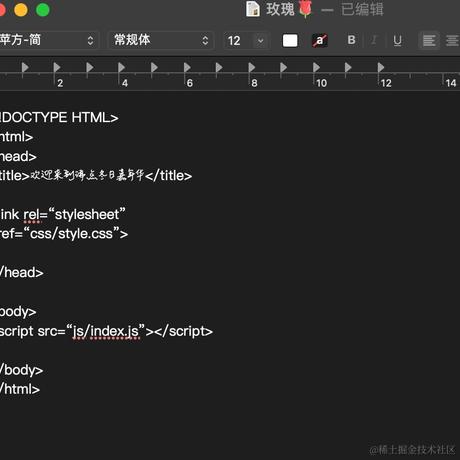Image resolution: width=460 pixels, height=460 pixels.
Task: Click the css/style.css path text
Action: (x=72, y=234)
